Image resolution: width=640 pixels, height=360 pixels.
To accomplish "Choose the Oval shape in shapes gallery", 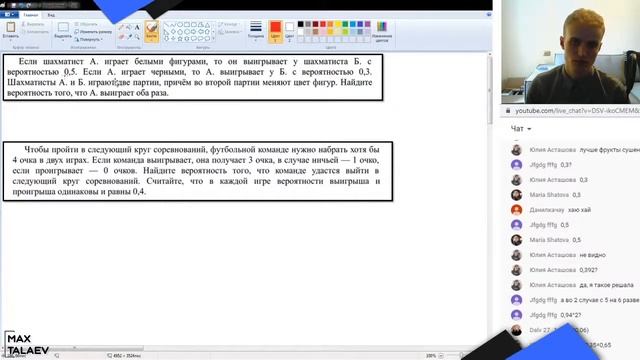I will pos(180,25).
